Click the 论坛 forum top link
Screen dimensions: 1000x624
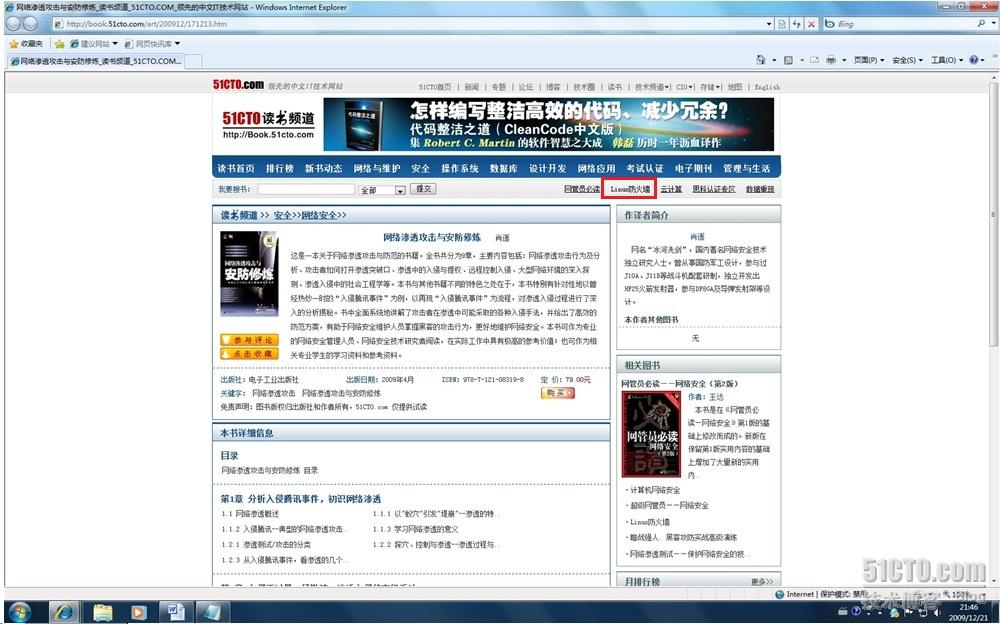(x=526, y=87)
